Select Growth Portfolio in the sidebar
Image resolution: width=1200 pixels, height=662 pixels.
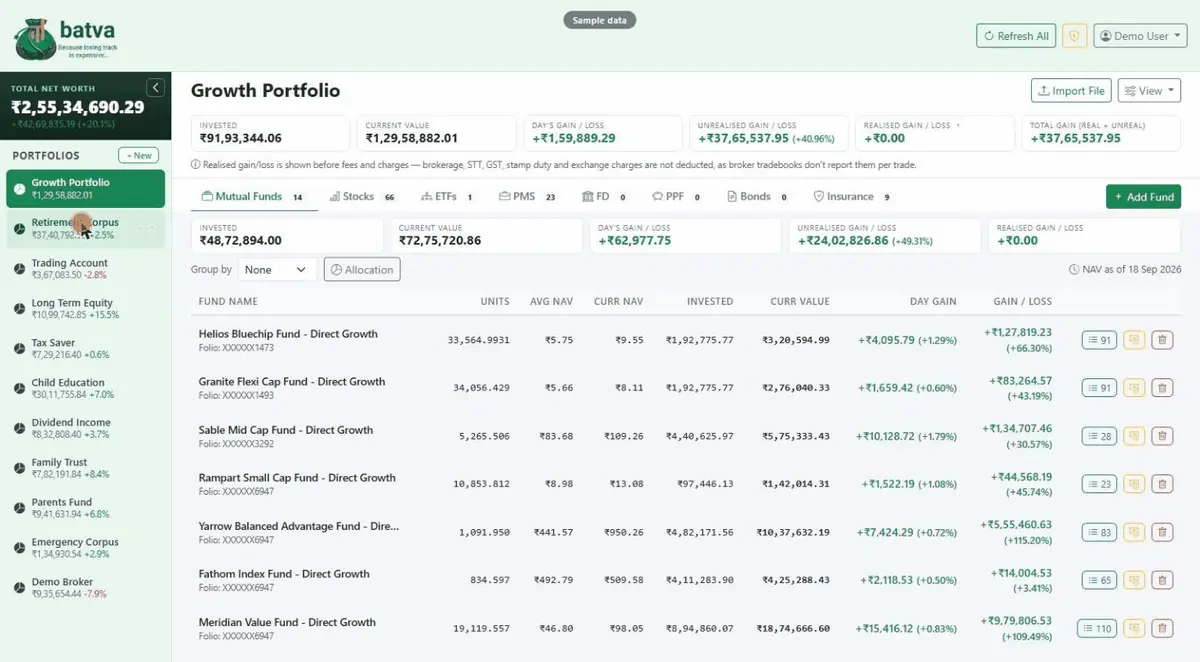[x=85, y=189]
